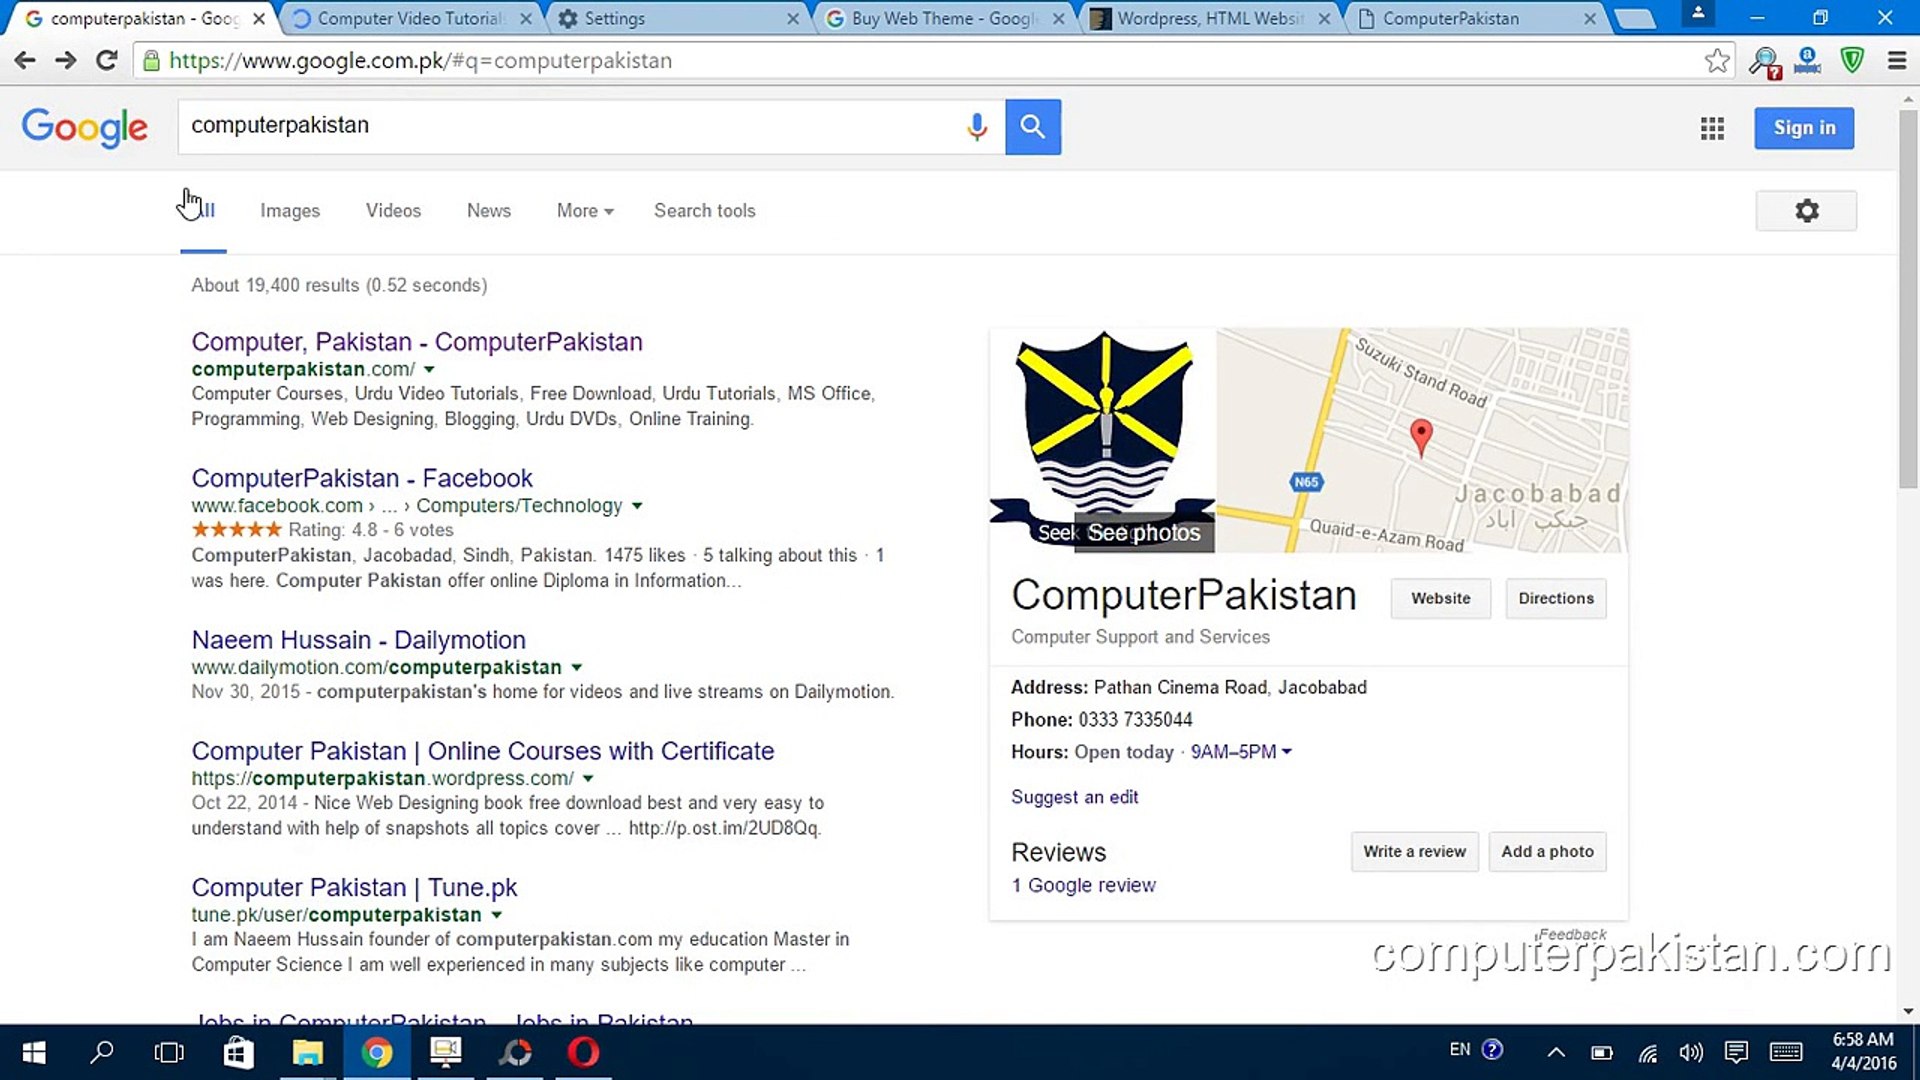
Task: Switch to the Computer Video Tutorial tab
Action: (x=410, y=18)
